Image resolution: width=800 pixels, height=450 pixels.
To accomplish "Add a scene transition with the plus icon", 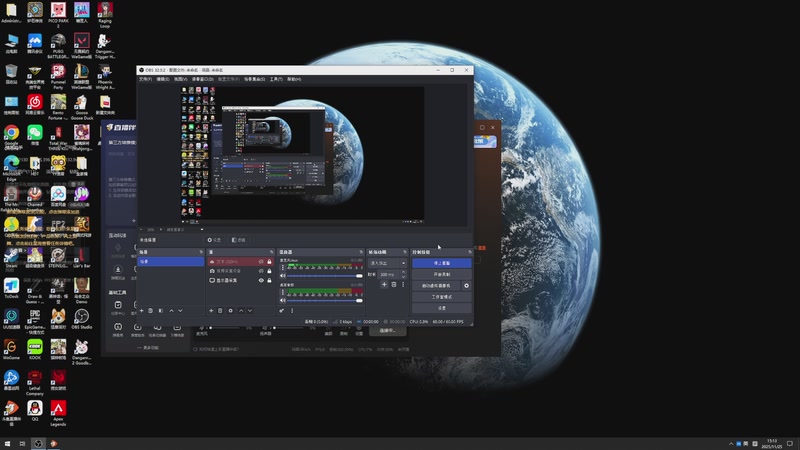I will (x=384, y=285).
